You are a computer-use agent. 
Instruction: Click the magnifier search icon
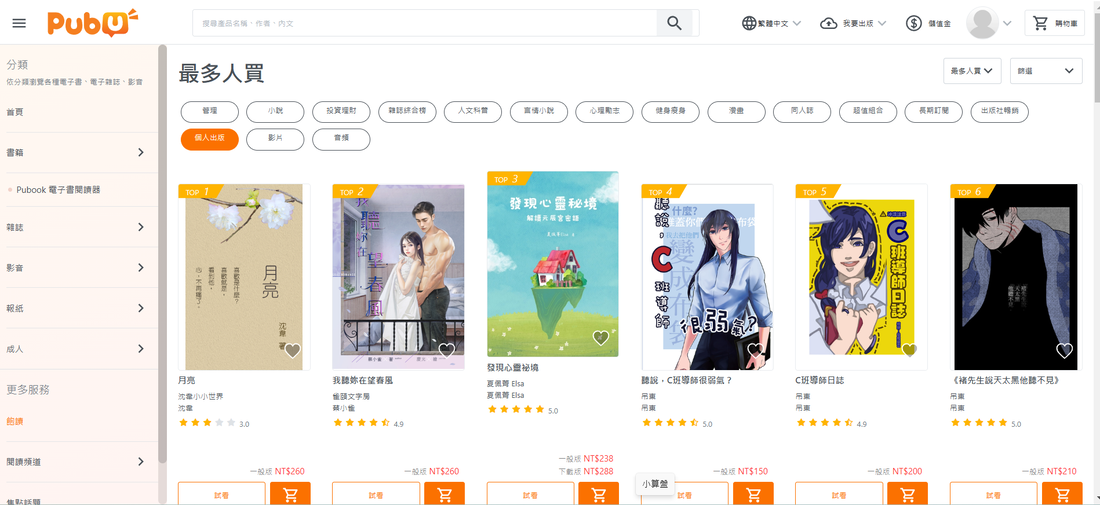pos(674,23)
